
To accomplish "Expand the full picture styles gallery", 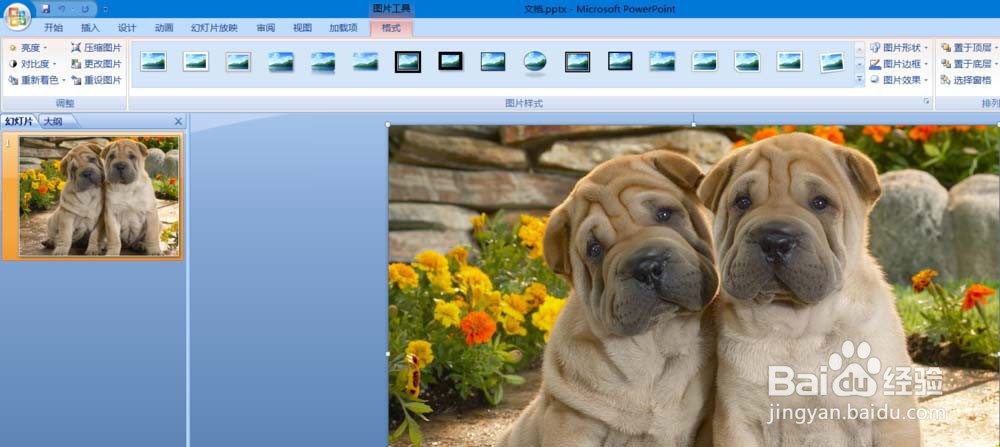I will coord(860,79).
